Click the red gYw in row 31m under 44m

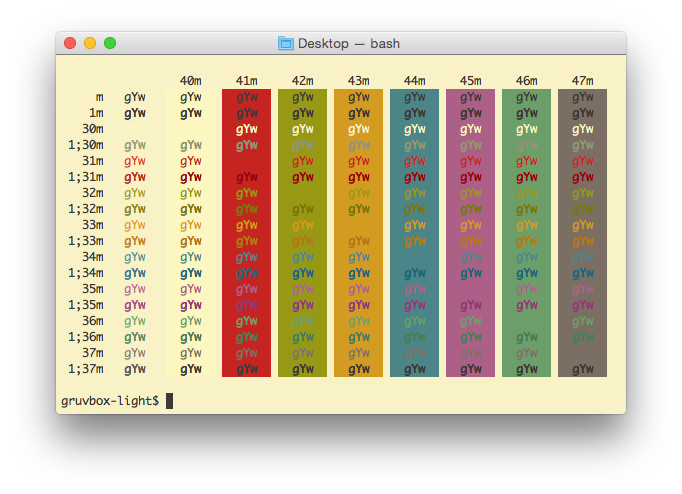(x=415, y=162)
